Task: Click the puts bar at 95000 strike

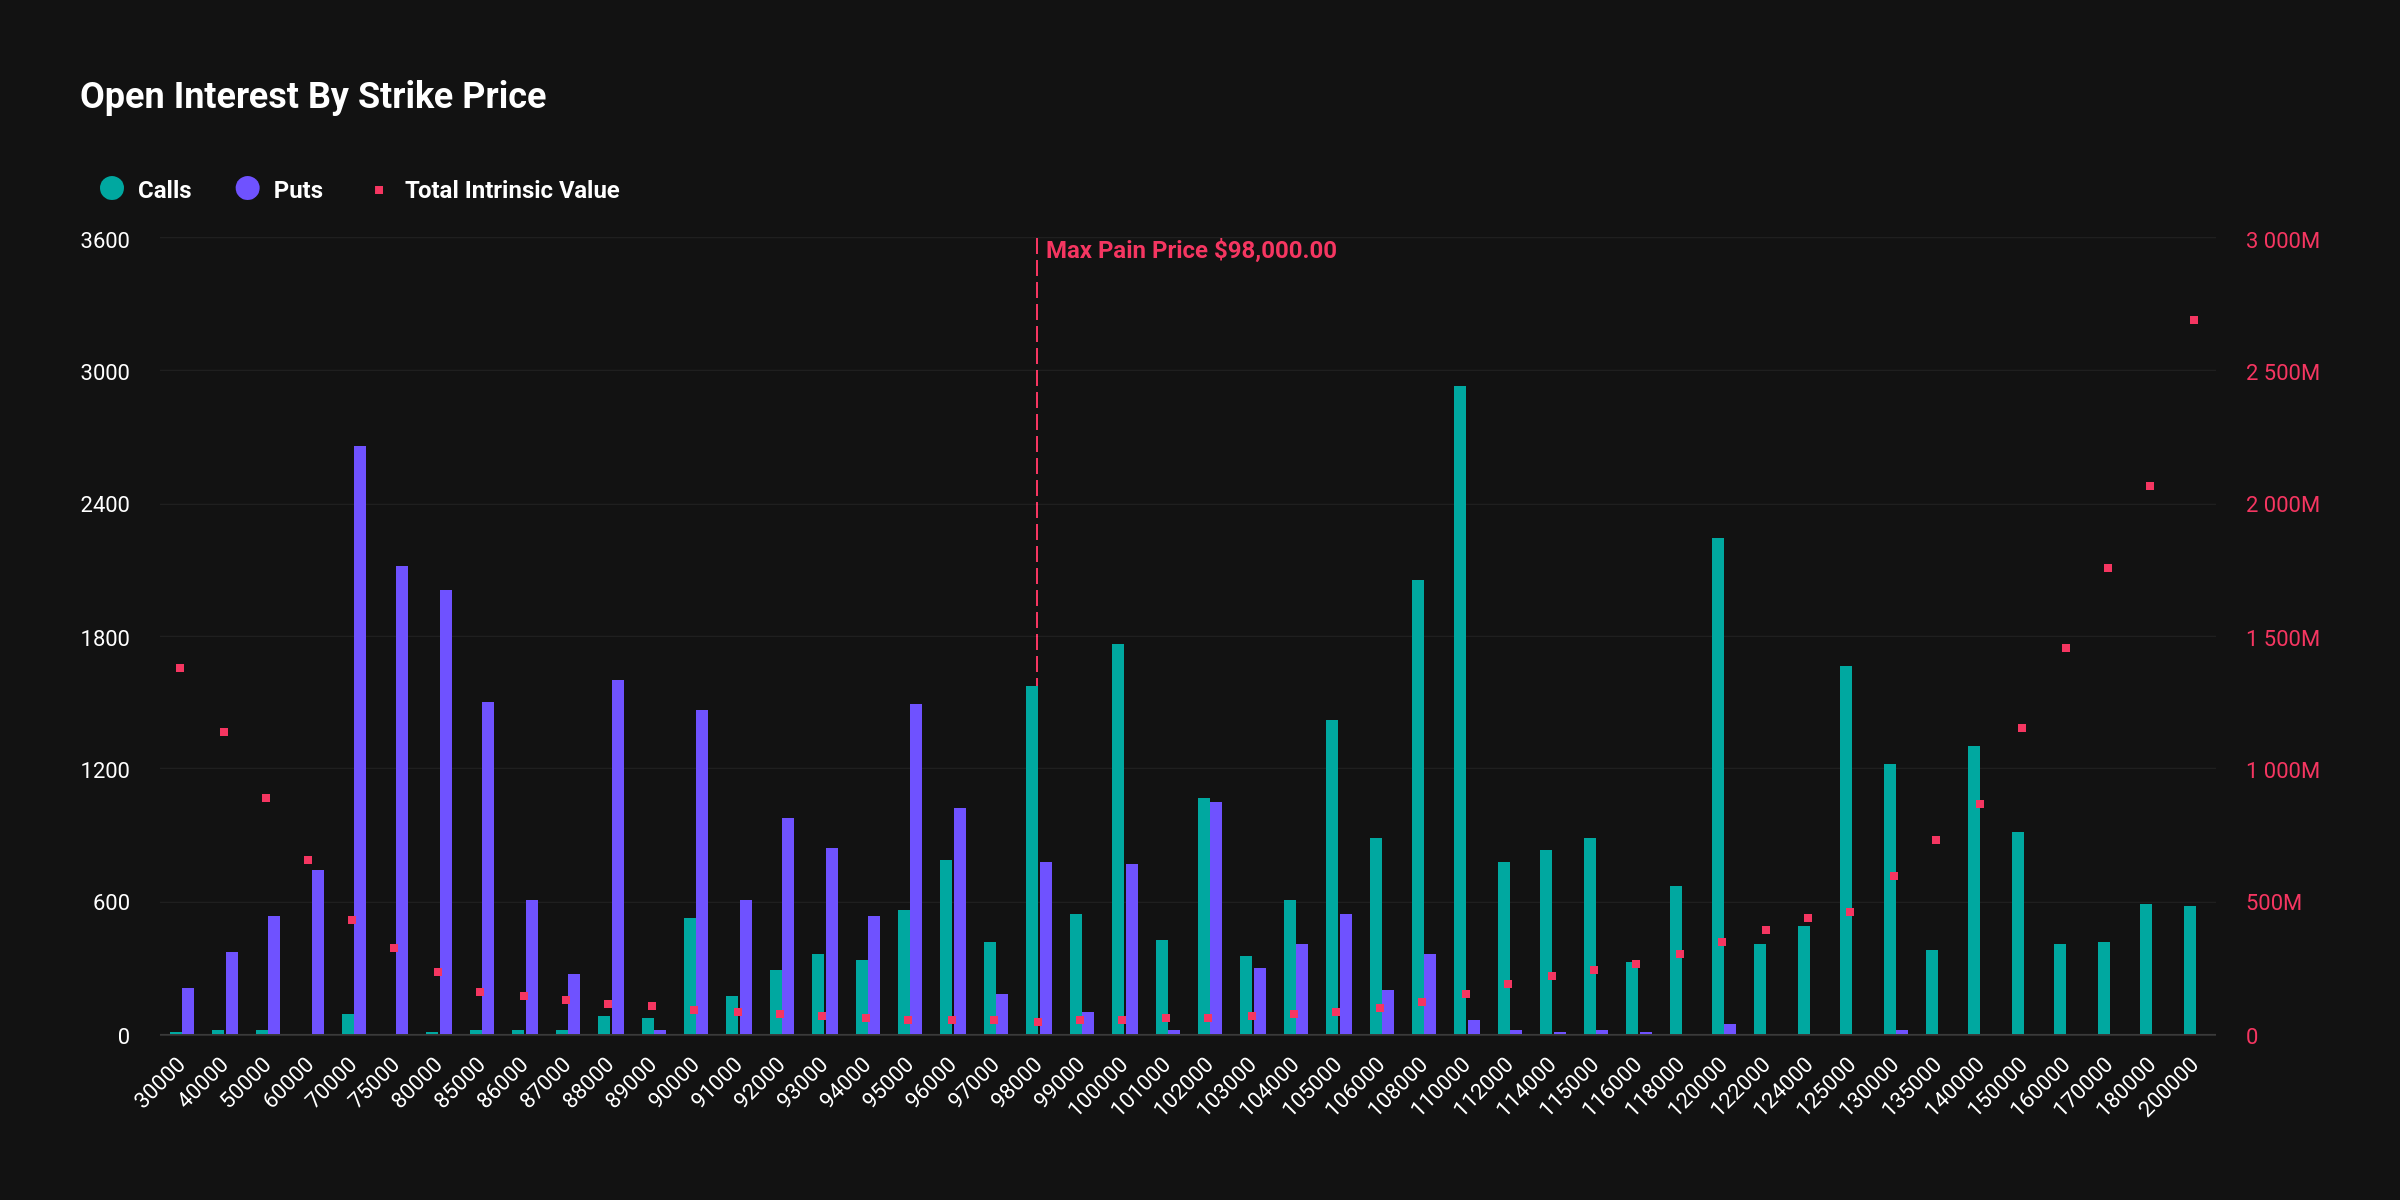Action: point(916,868)
